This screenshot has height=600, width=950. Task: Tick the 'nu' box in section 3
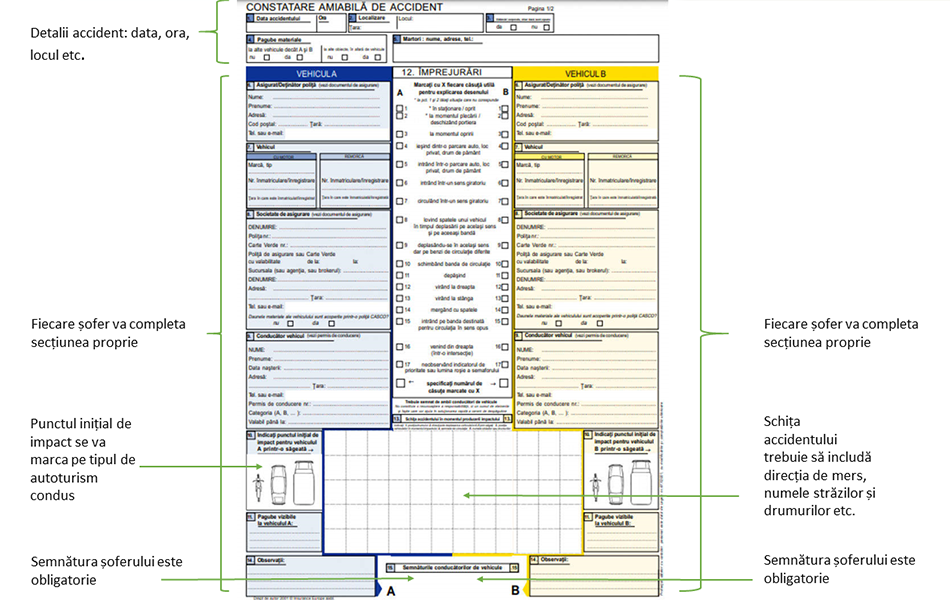coord(546,27)
